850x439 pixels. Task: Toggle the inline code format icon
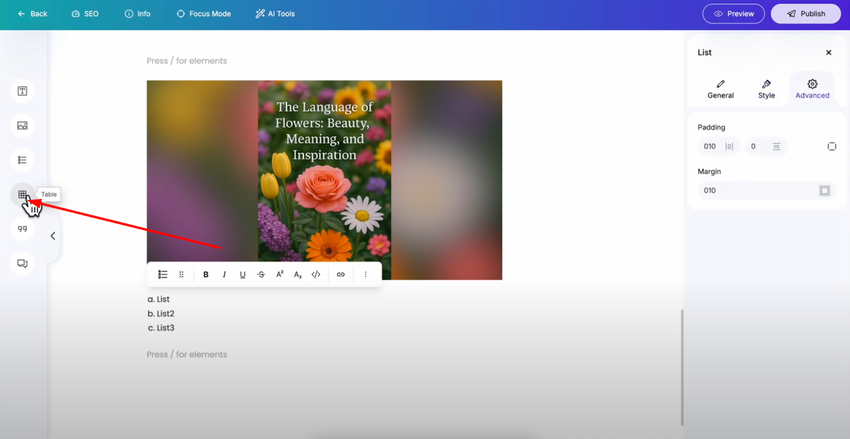tap(316, 275)
